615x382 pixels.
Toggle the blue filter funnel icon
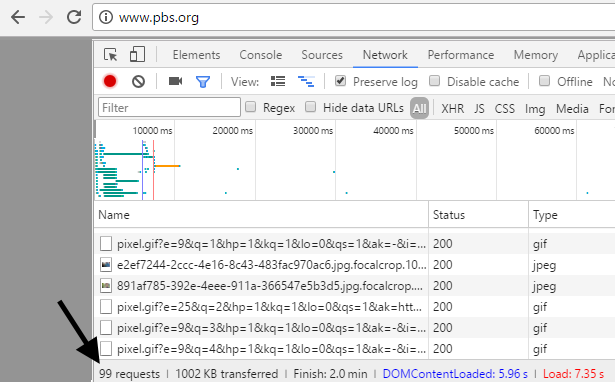(203, 82)
